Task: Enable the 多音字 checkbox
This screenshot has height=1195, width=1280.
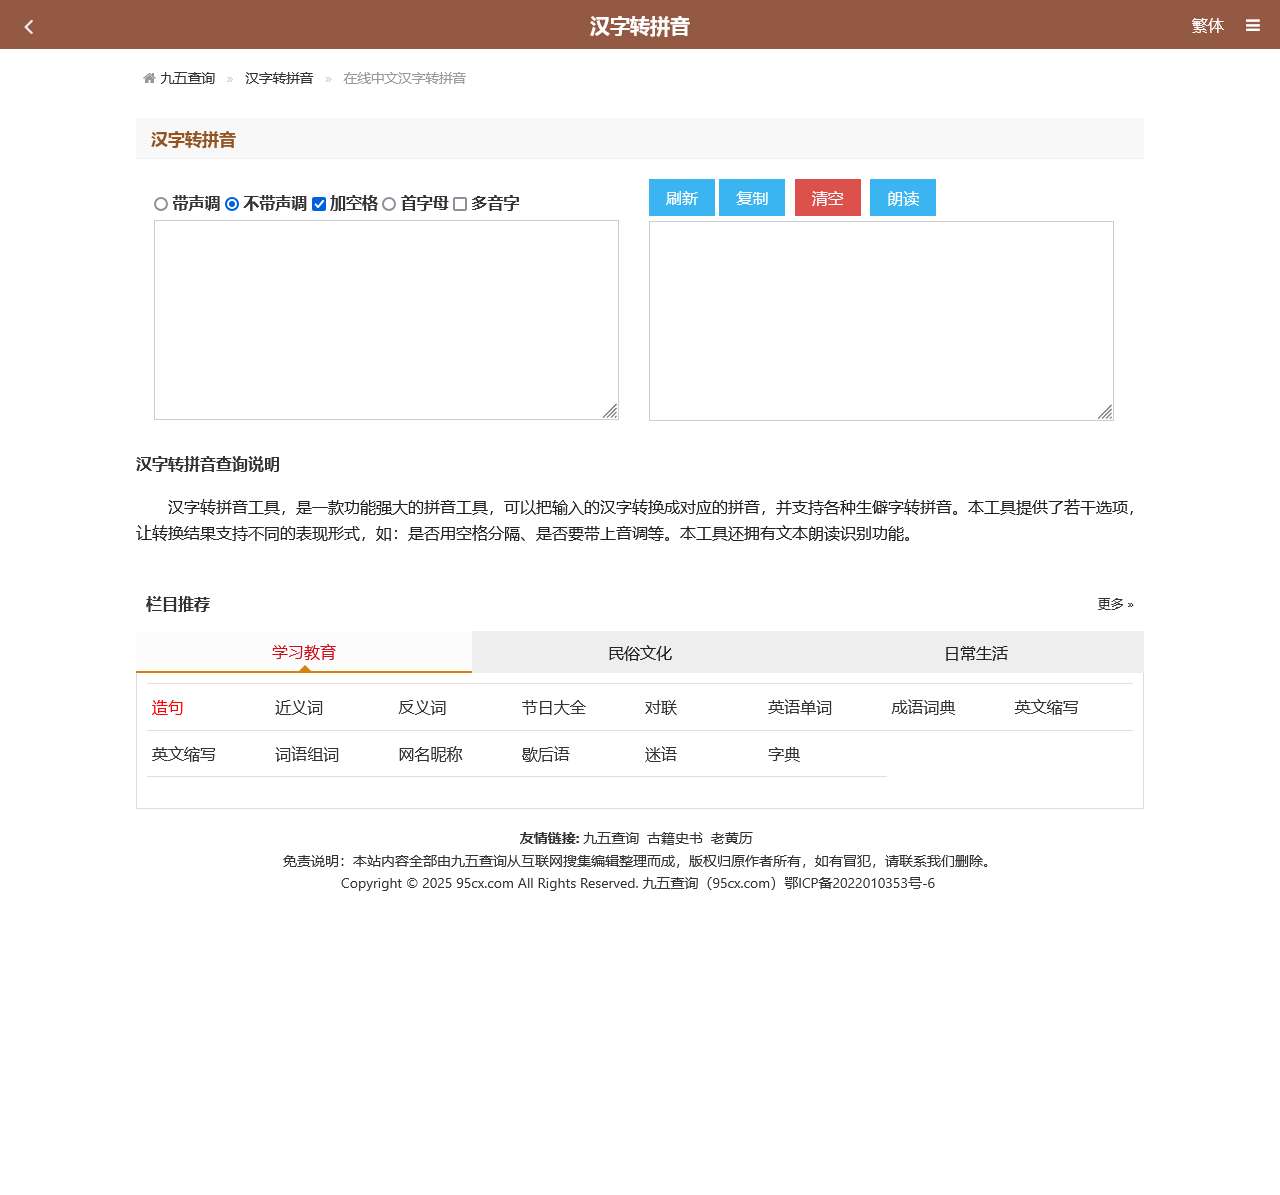Action: [x=460, y=204]
